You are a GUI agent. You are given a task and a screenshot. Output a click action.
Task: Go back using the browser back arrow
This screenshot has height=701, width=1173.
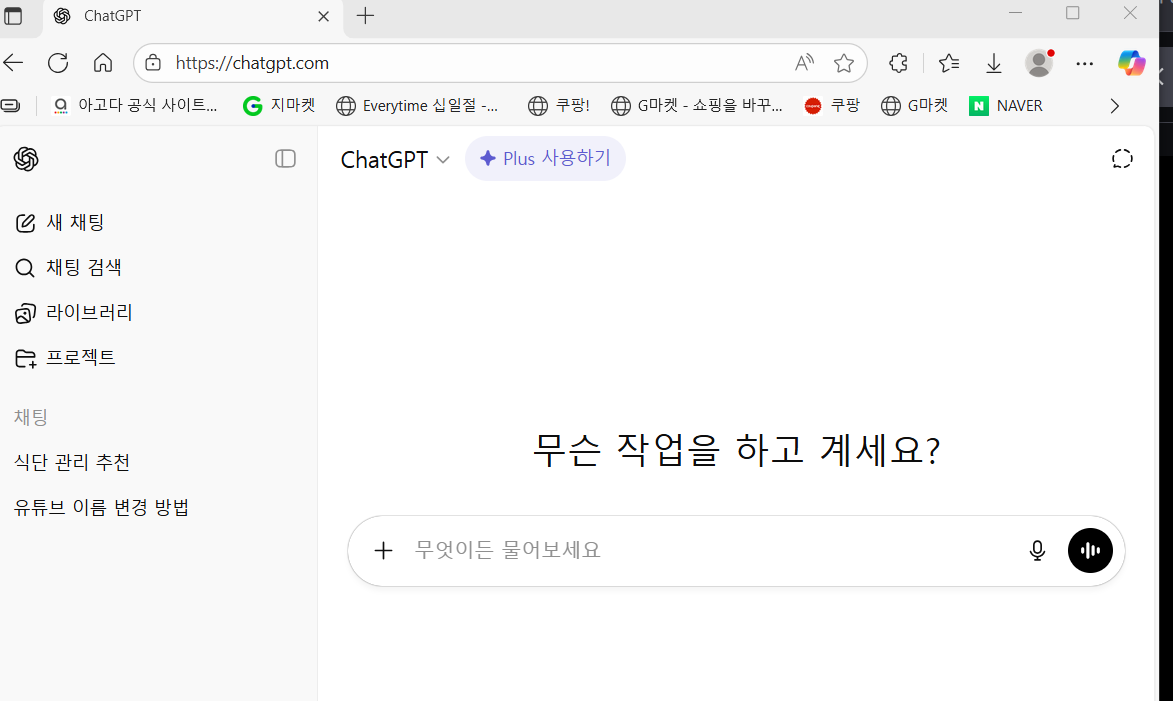tap(14, 63)
